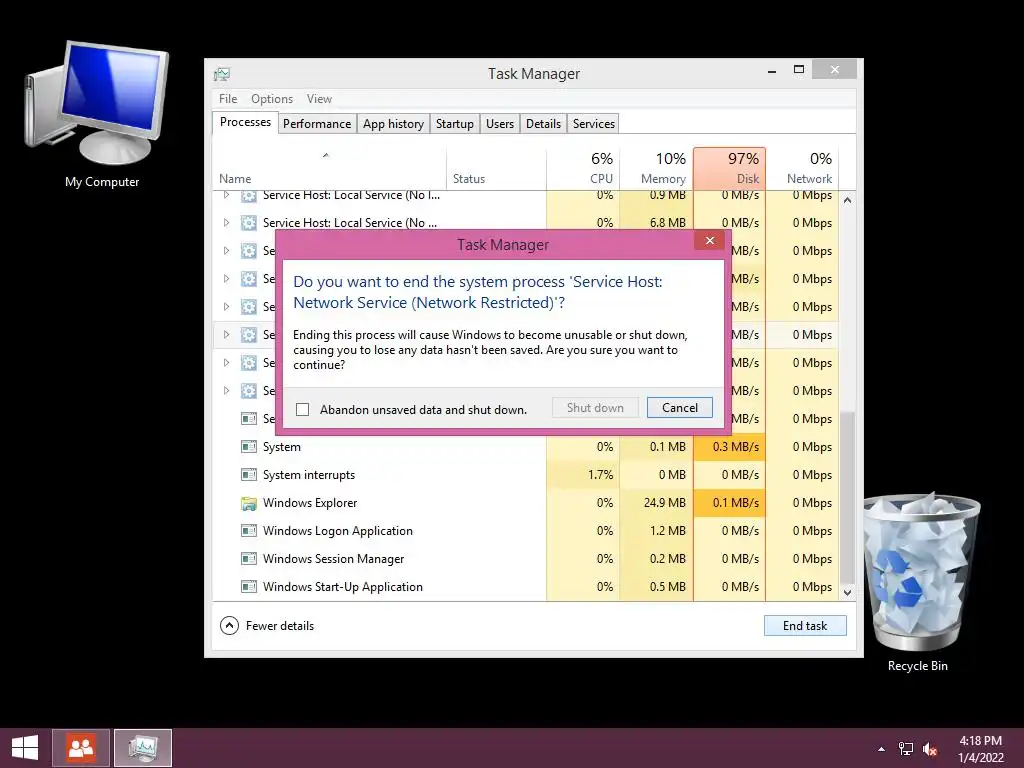Click the 0.3 MB/s disk cell
Screen dimensions: 1024x768
pos(729,447)
